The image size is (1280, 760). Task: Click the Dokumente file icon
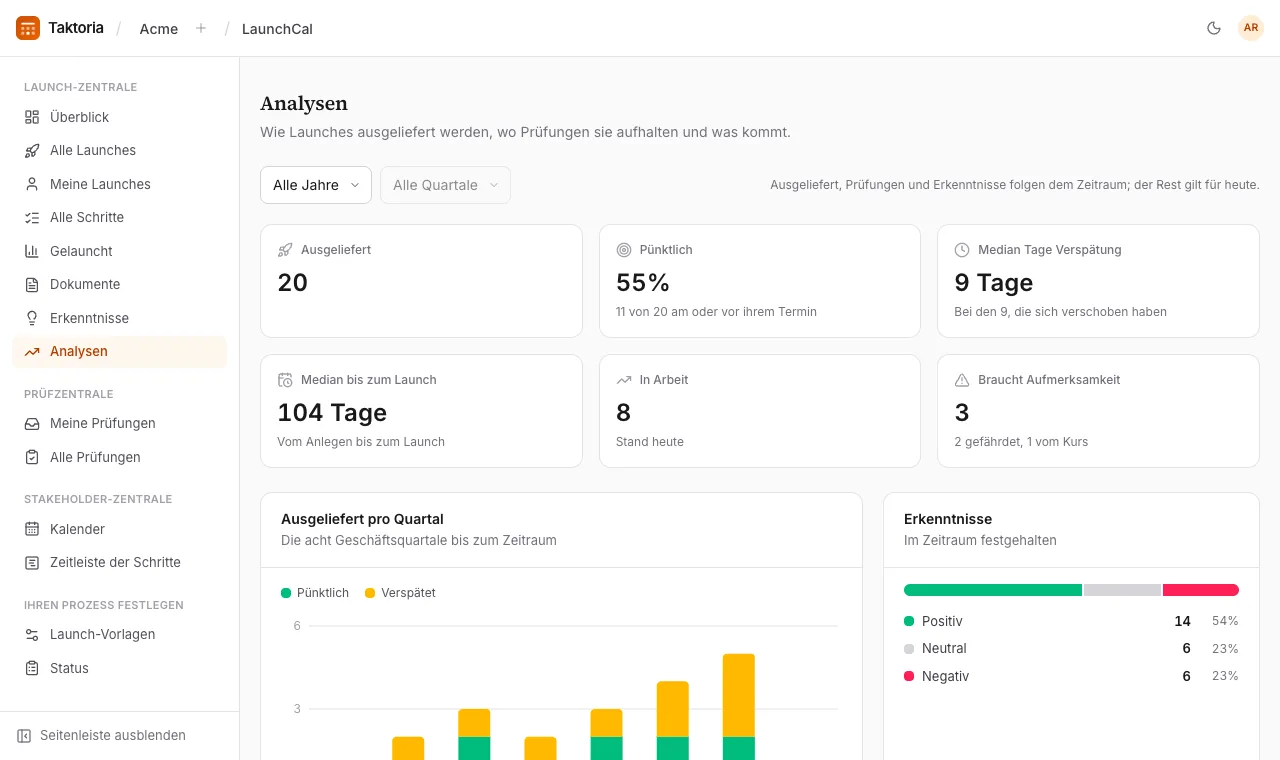32,284
